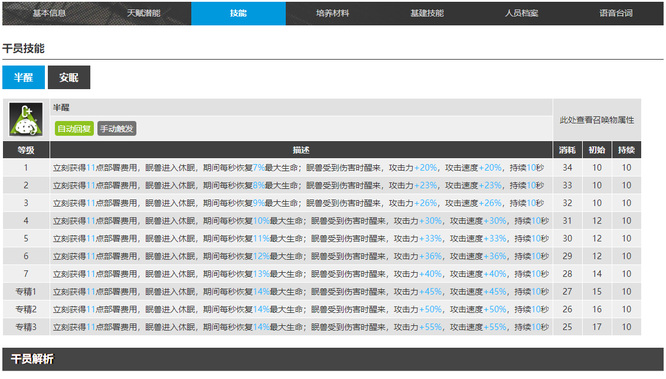Viewport: 666px width, 379px height.
Task: Select the 专精3 skill level row
Action: (322, 327)
